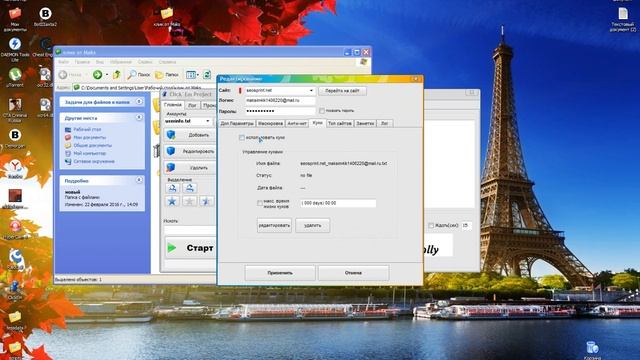Click the Пароль password field
Viewport: 640px width, 360px height.
pos(280,111)
